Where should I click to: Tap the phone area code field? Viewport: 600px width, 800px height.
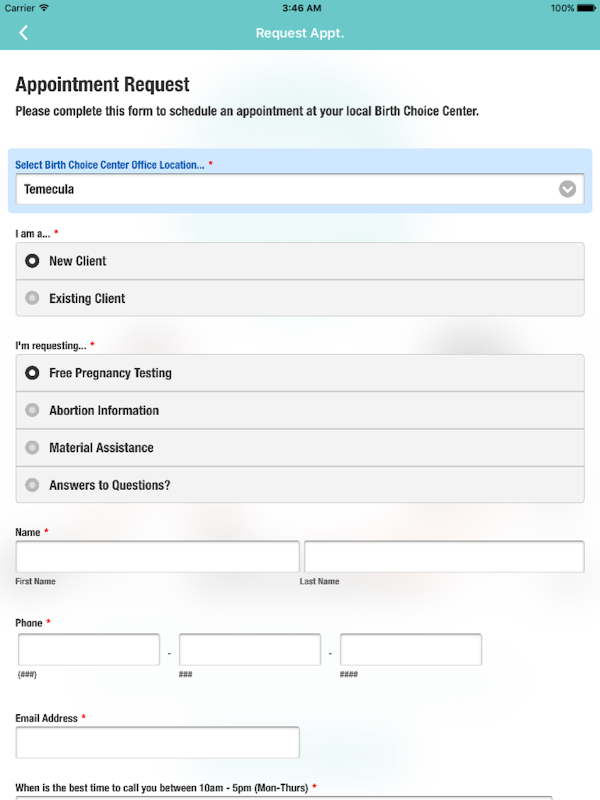coord(89,650)
